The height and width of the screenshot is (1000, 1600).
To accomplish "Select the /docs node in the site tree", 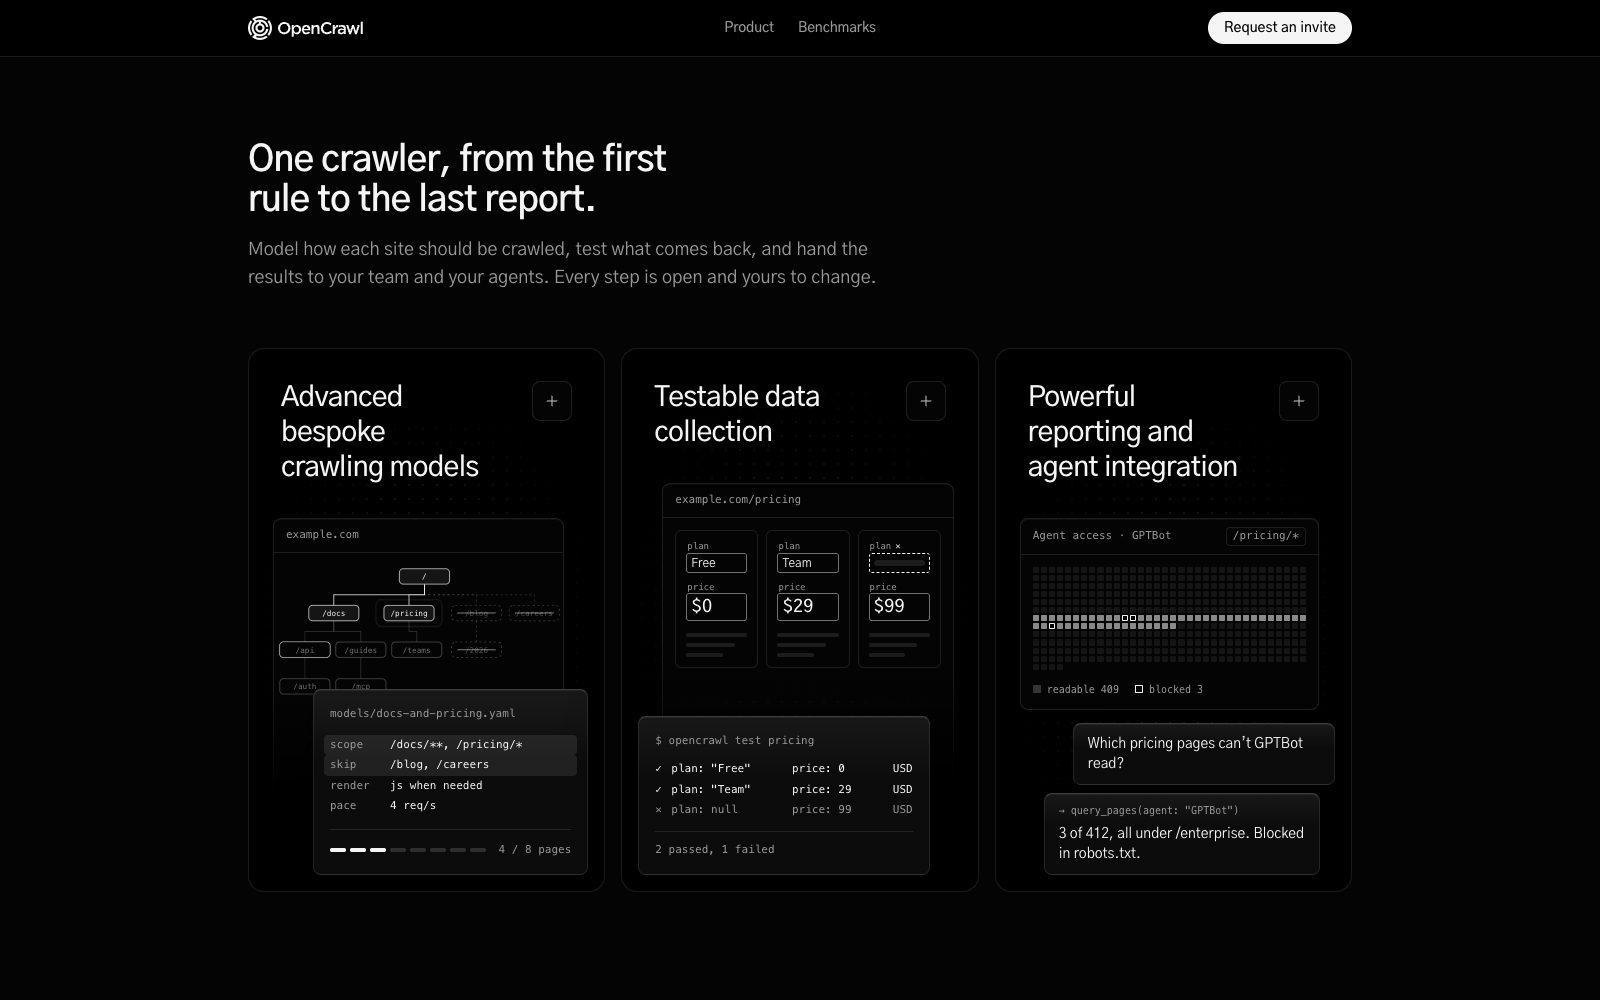I will pyautogui.click(x=334, y=613).
